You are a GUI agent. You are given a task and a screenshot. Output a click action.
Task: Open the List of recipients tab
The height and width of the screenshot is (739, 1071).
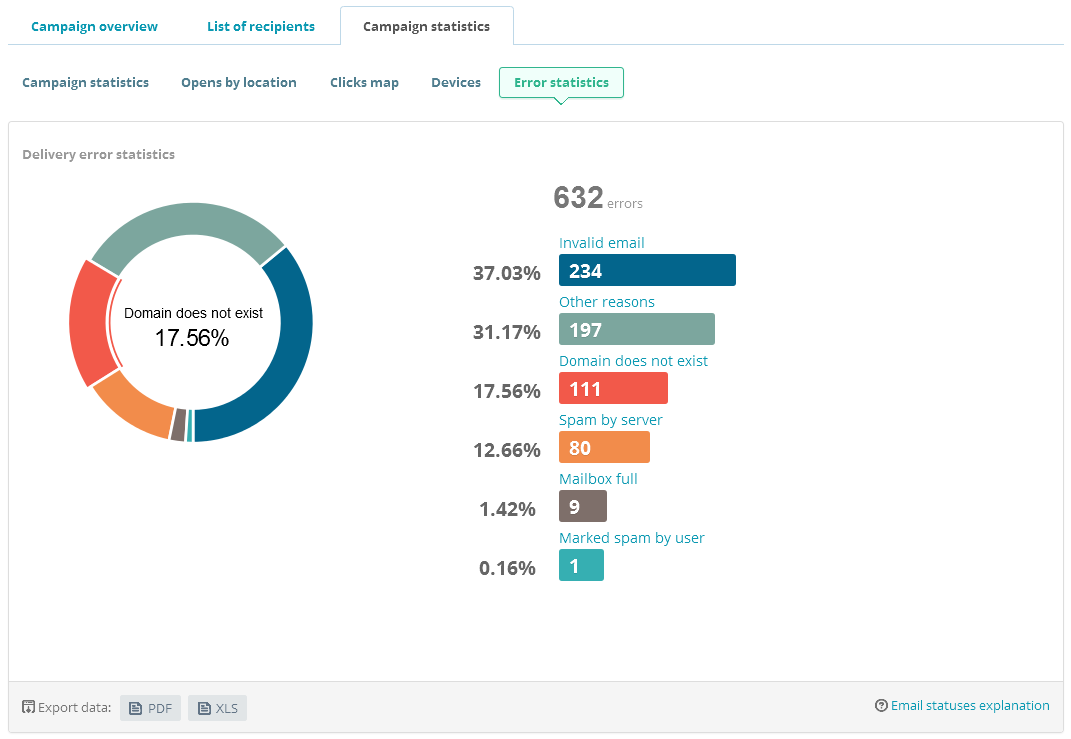[261, 26]
